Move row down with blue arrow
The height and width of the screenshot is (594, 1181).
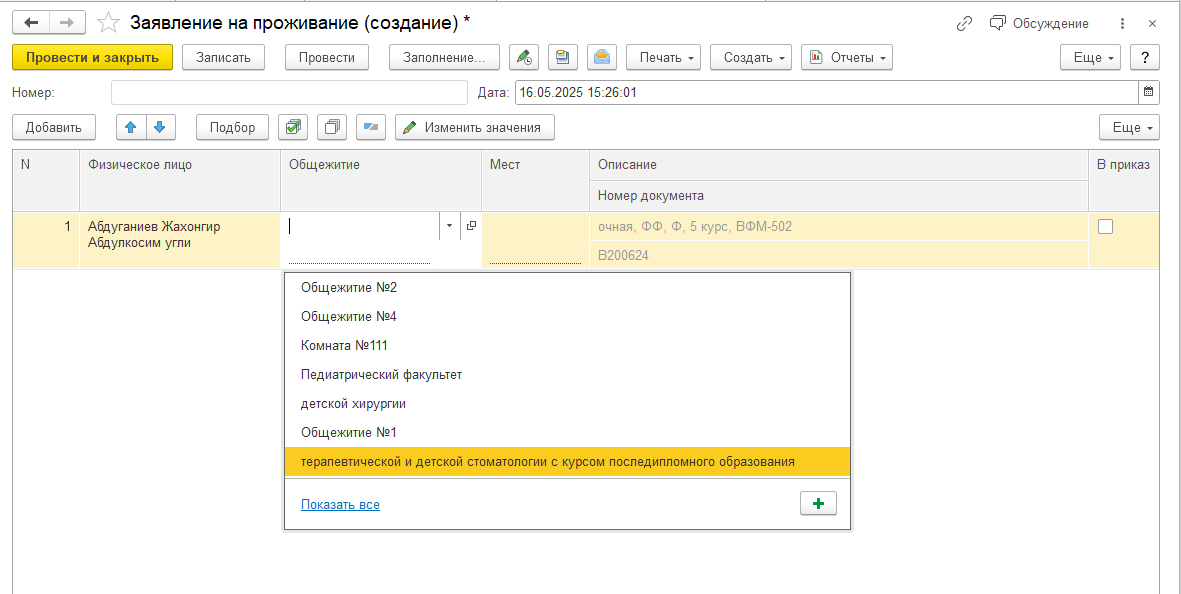[160, 127]
